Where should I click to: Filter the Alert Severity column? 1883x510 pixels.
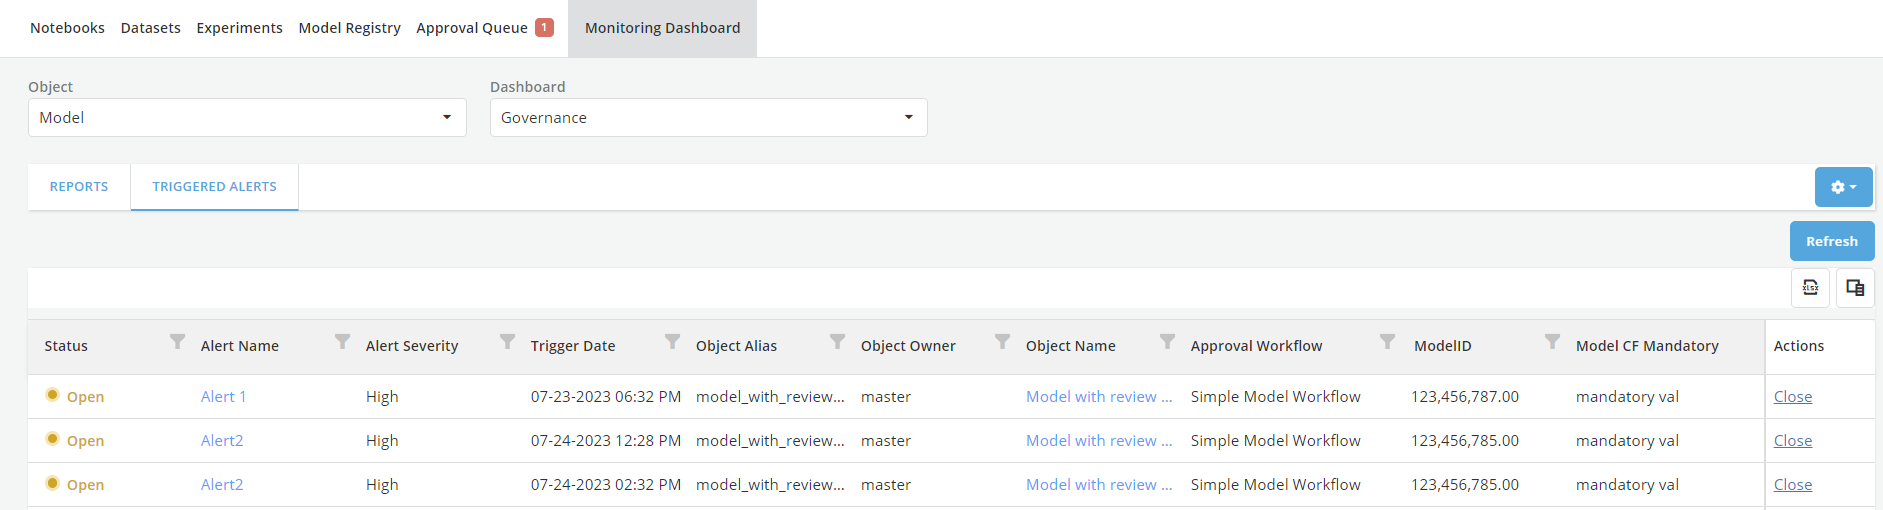coord(507,342)
